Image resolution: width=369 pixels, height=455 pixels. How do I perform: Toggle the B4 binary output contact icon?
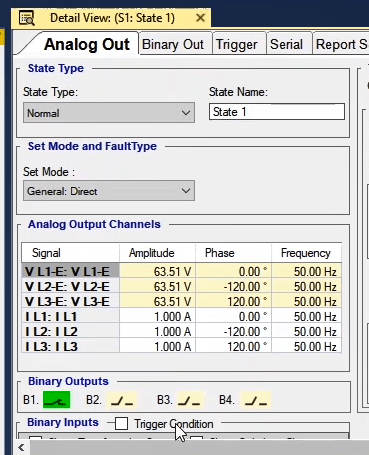(256, 400)
